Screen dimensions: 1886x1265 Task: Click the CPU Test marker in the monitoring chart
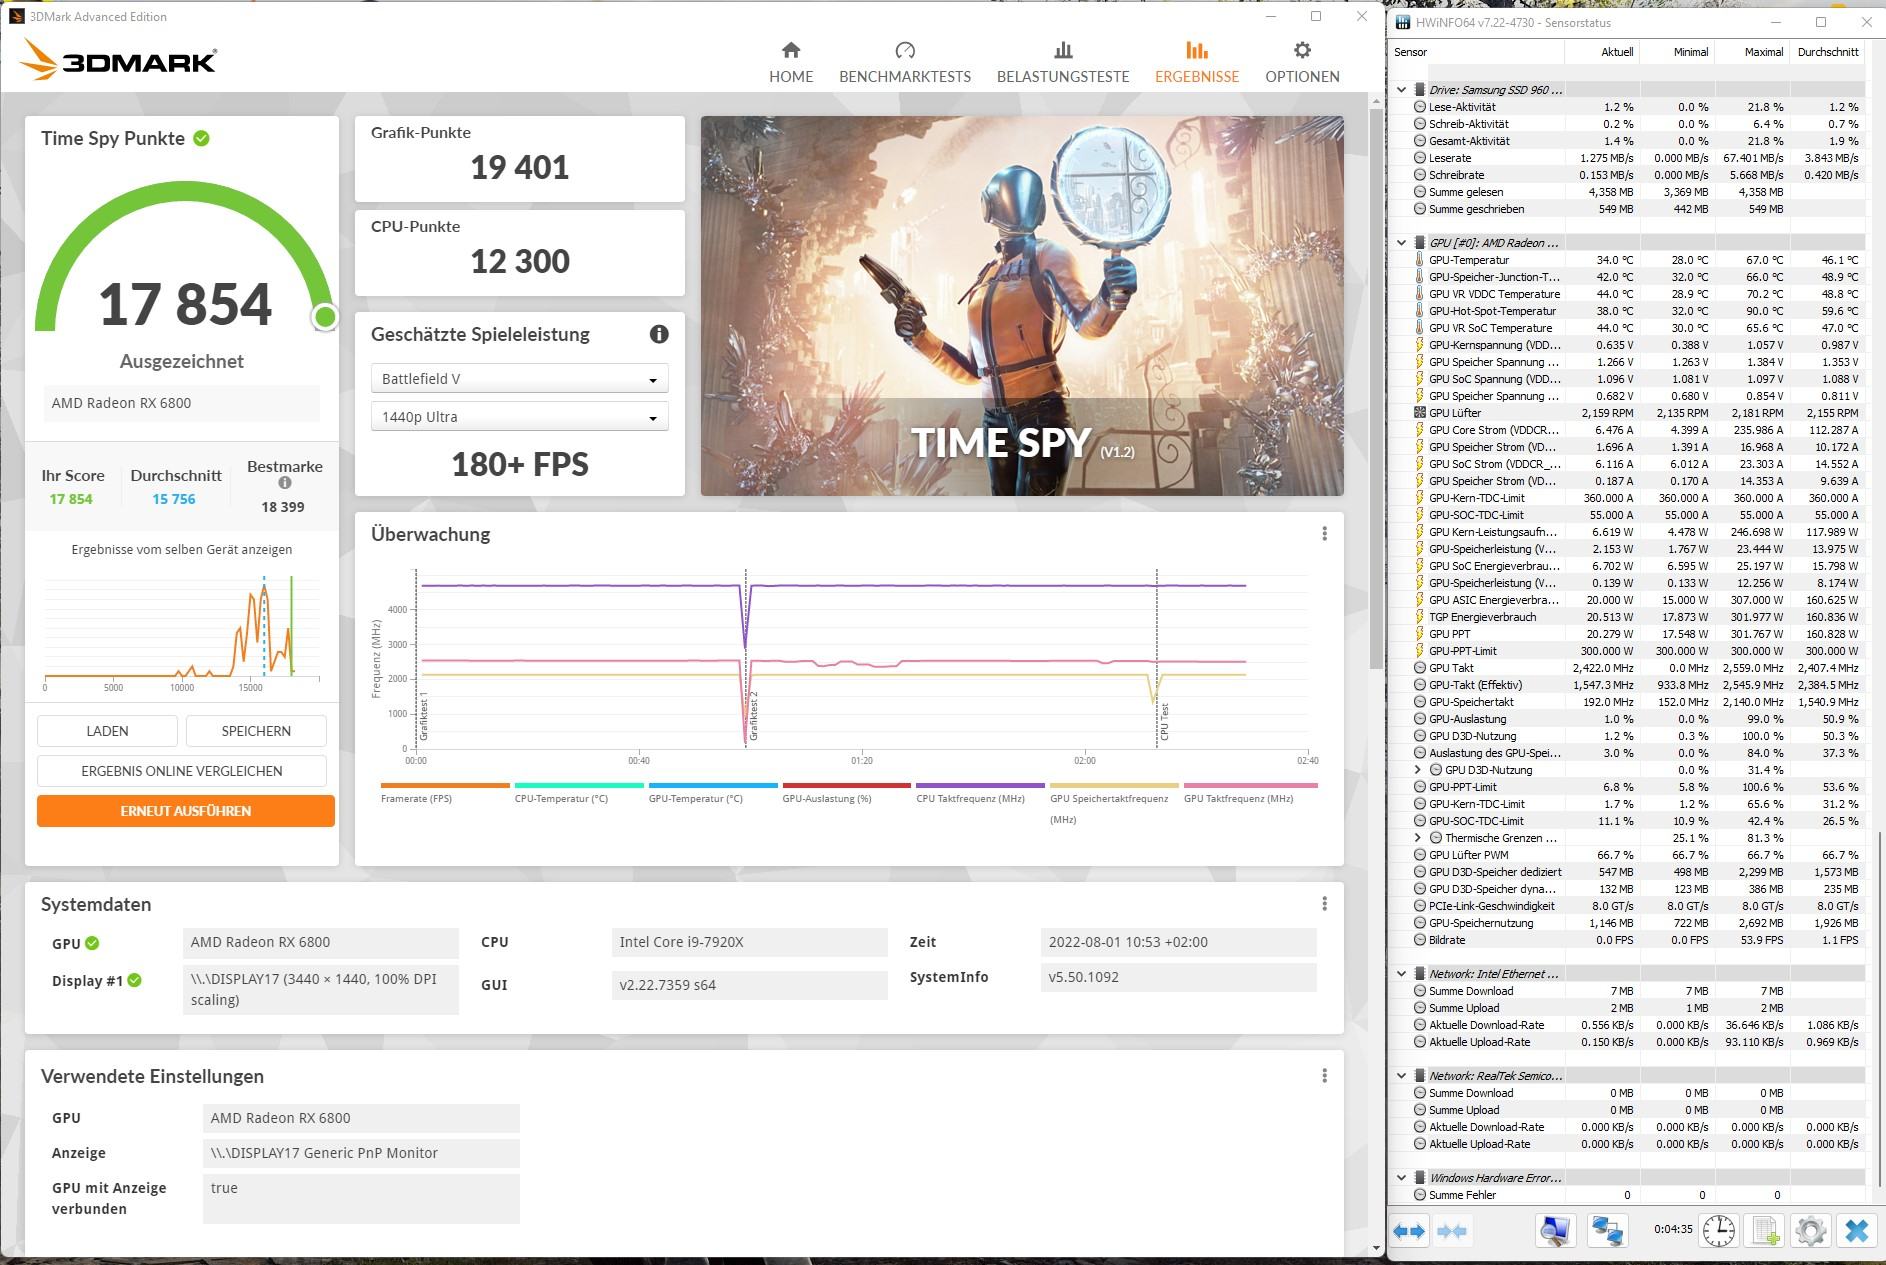[x=1165, y=722]
